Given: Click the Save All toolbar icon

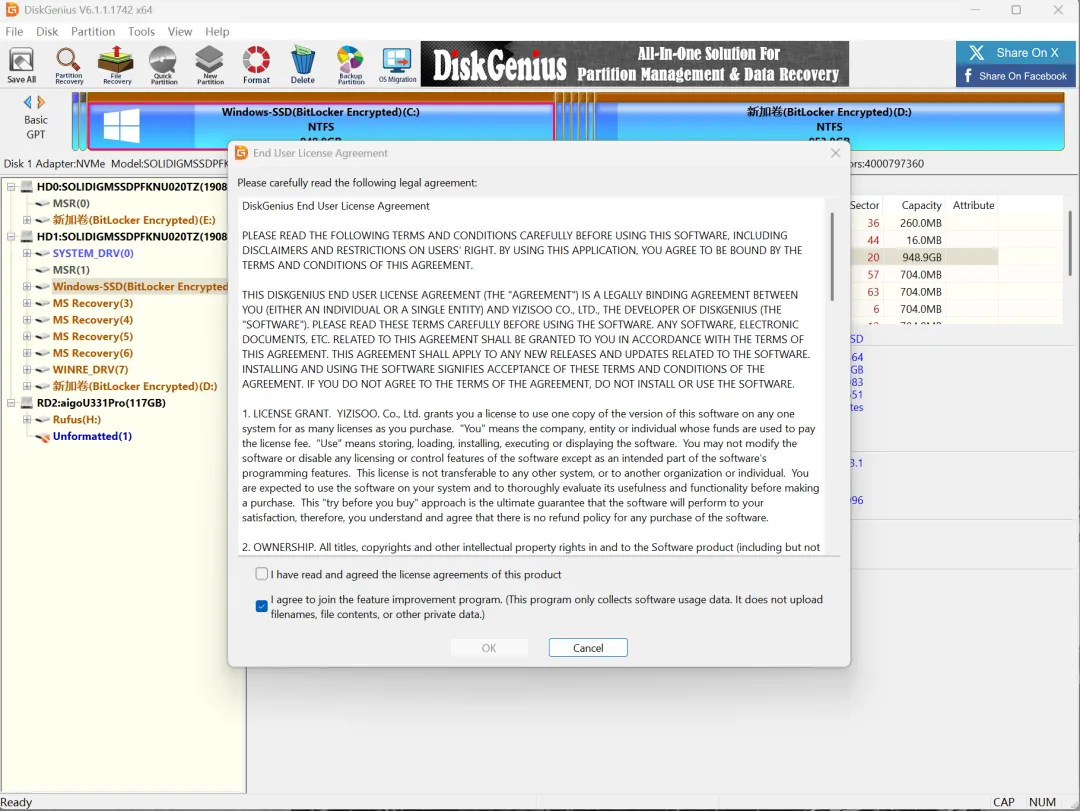Looking at the screenshot, I should tap(21, 65).
